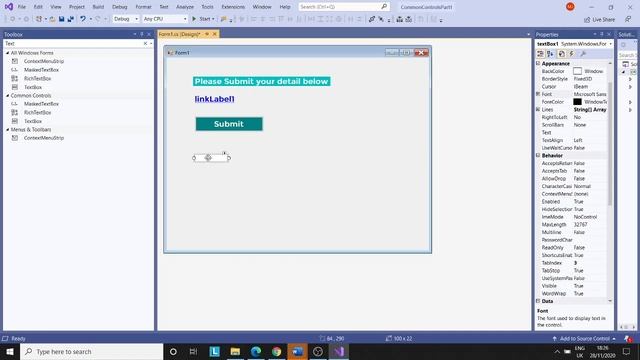Open Task View on the Windows taskbar
The image size is (640, 360).
click(193, 351)
